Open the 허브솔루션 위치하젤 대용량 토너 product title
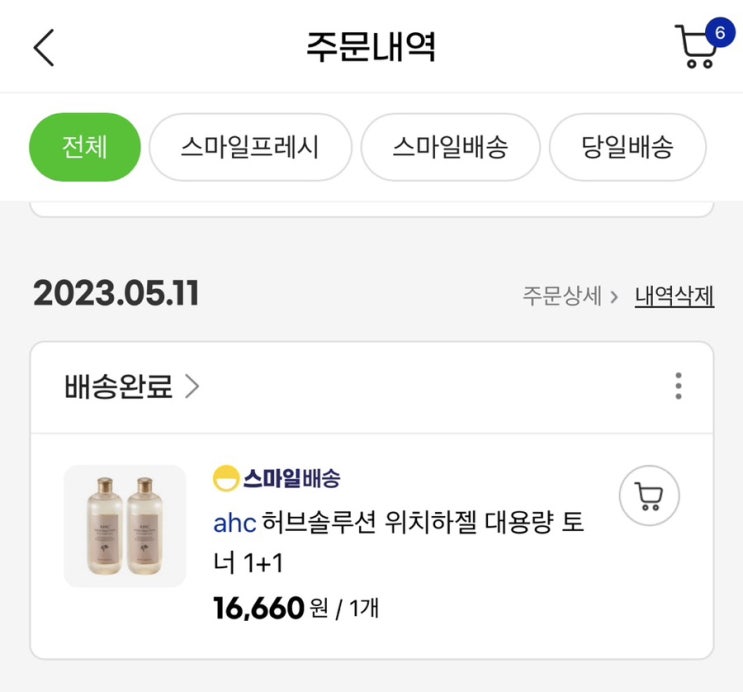The height and width of the screenshot is (692, 743). pos(399,543)
